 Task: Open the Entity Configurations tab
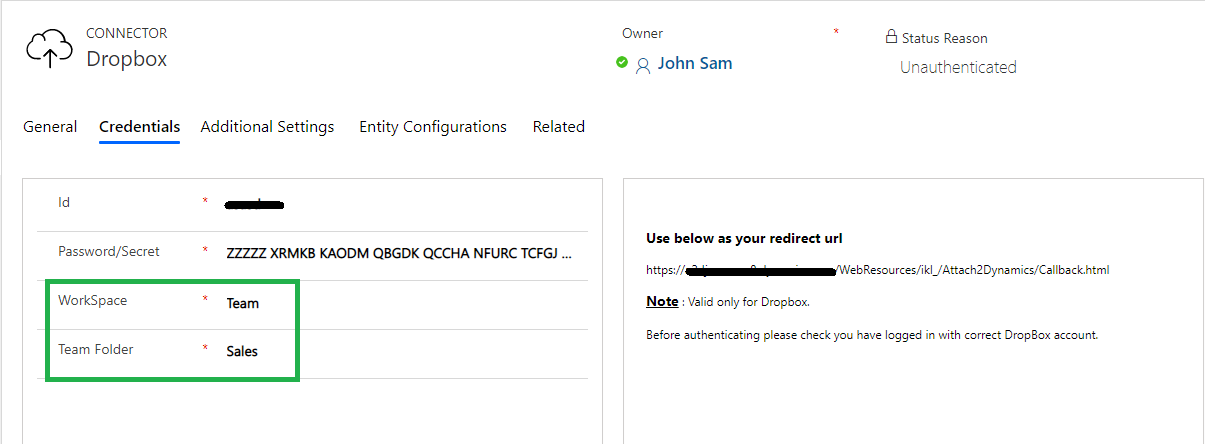click(433, 127)
